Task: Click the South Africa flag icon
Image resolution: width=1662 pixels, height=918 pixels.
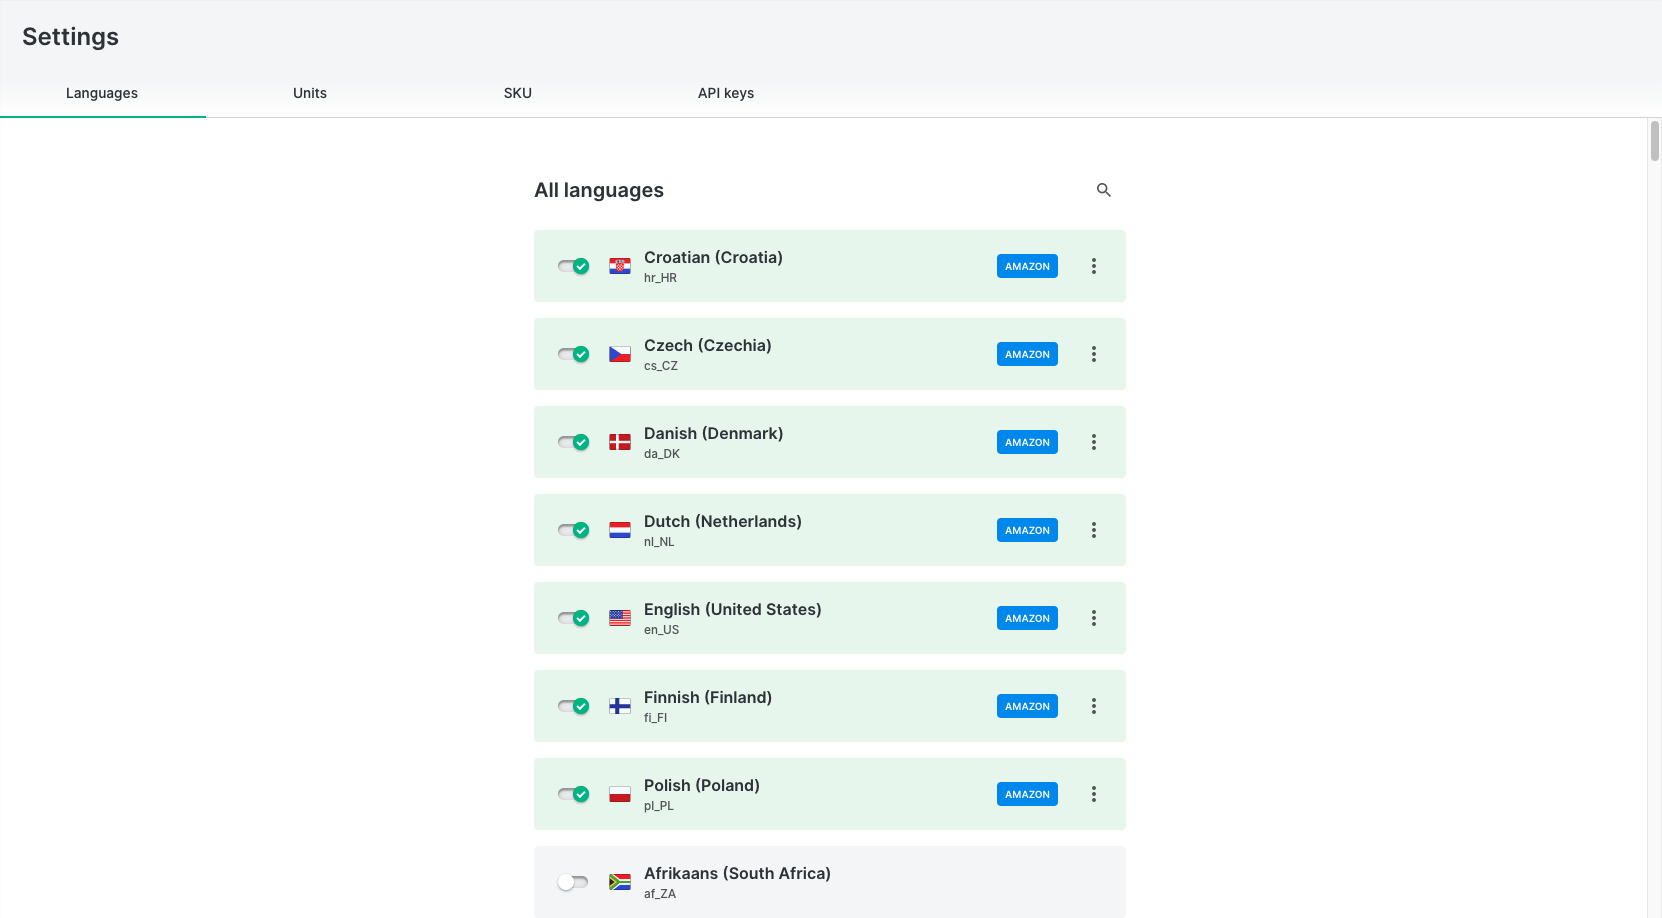Action: pos(620,882)
